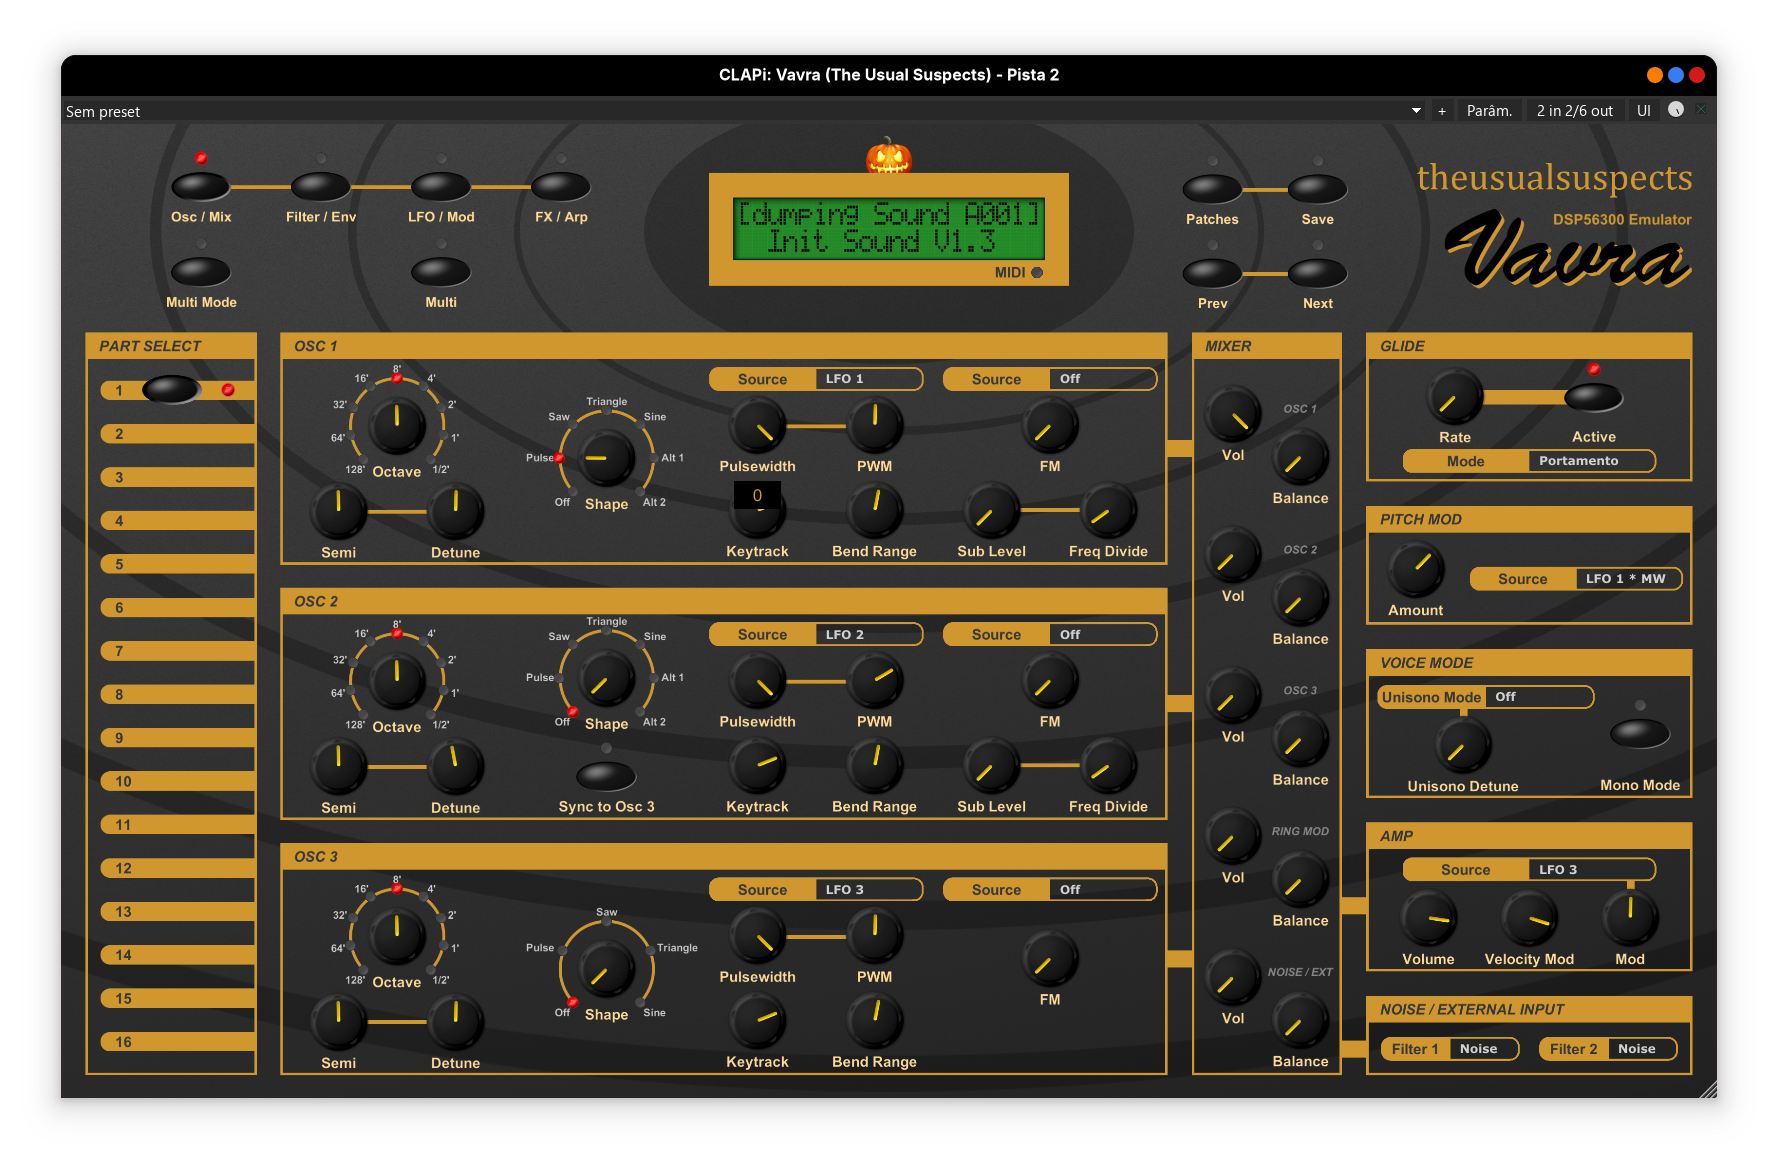Open the Pitch Mod Source dropdown
Viewport: 1778px width, 1165px height.
pyautogui.click(x=1627, y=579)
